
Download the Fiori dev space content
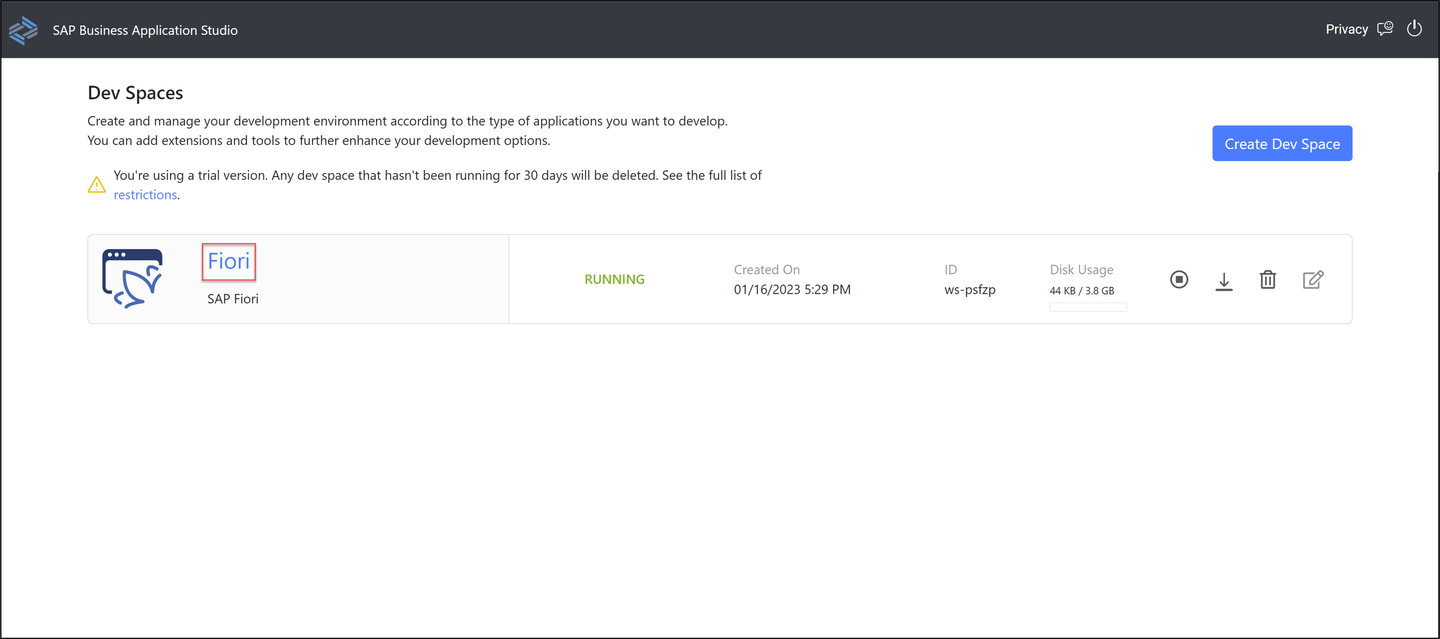1224,281
